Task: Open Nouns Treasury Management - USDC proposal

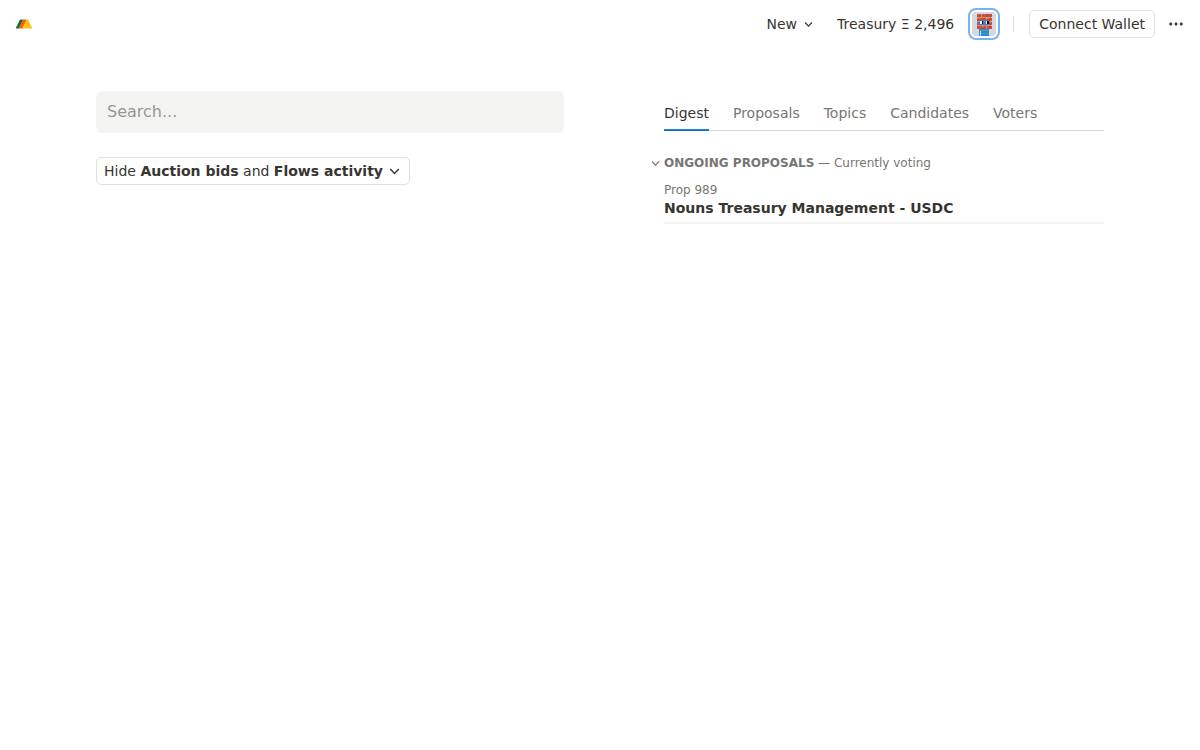Action: coord(809,208)
